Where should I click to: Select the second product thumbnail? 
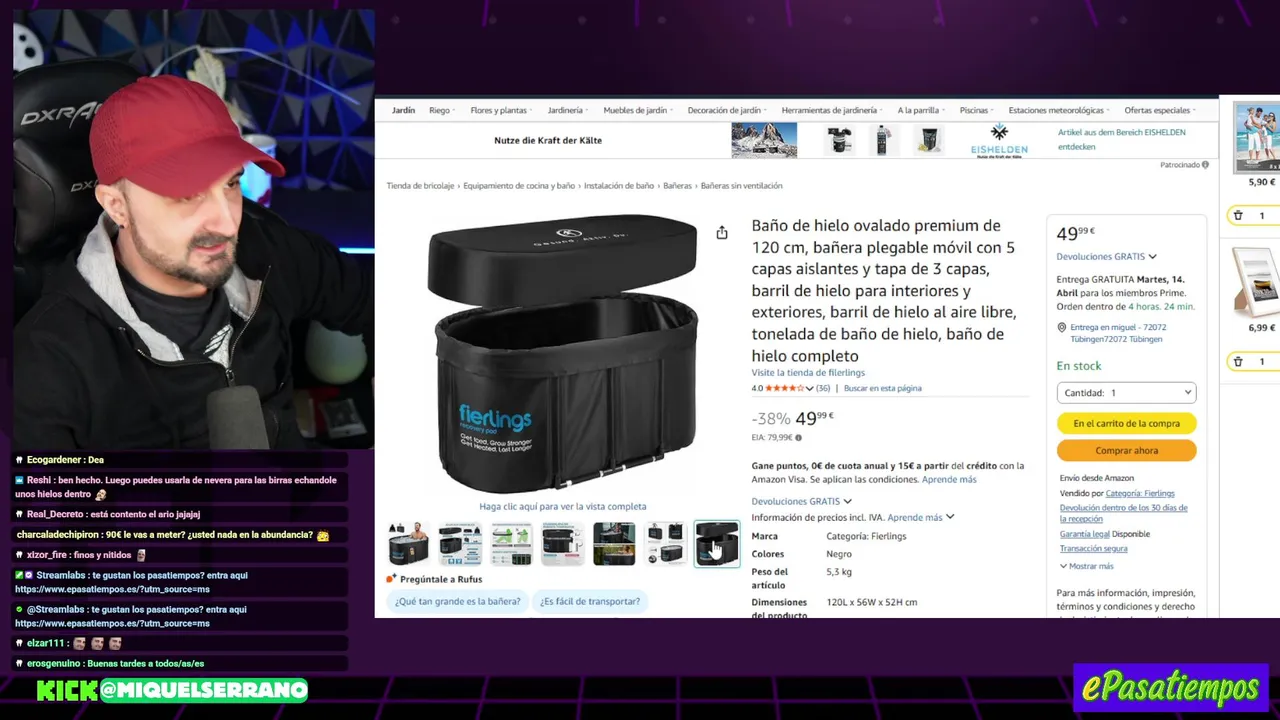(460, 544)
